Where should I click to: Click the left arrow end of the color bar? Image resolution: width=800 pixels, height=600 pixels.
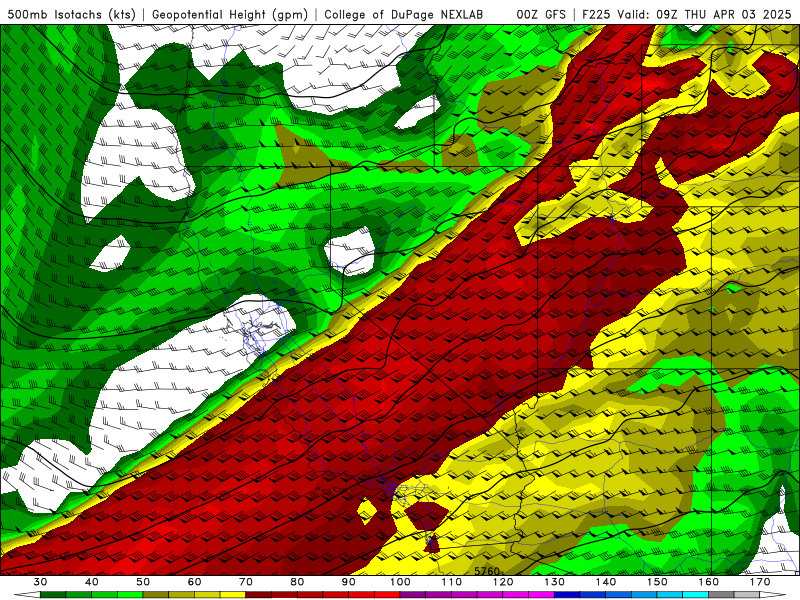27,594
